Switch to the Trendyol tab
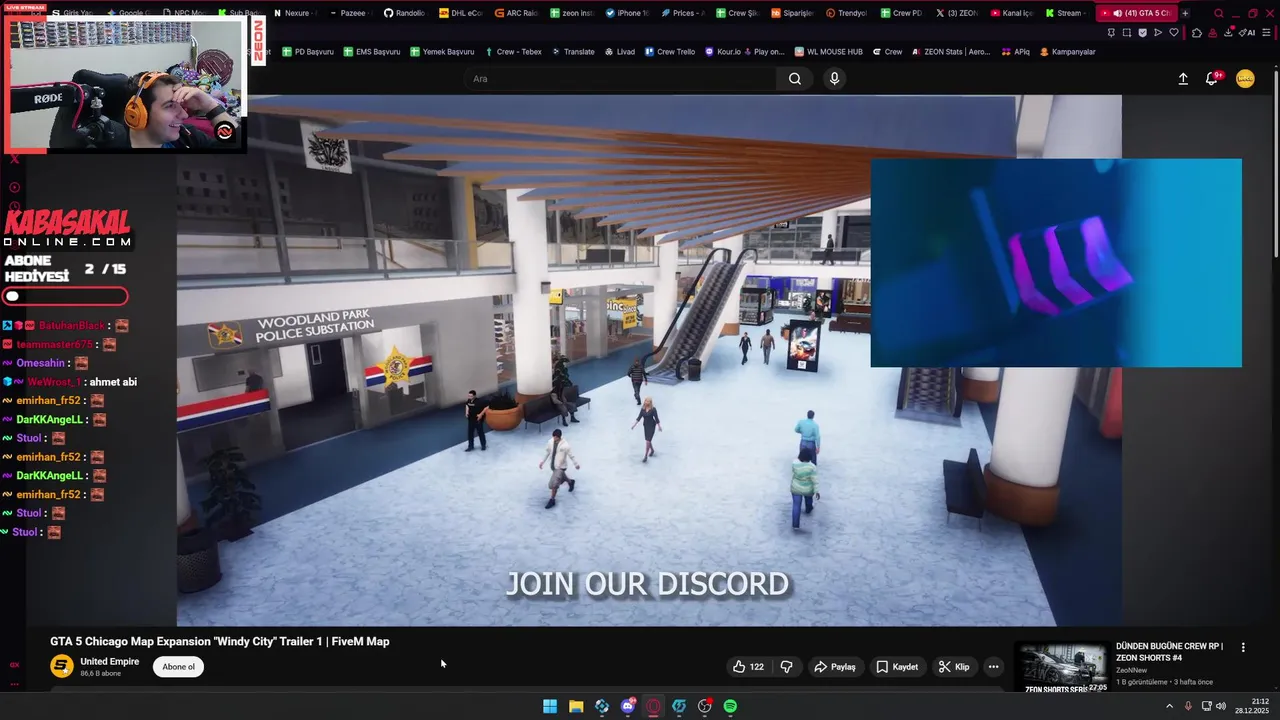 click(846, 13)
